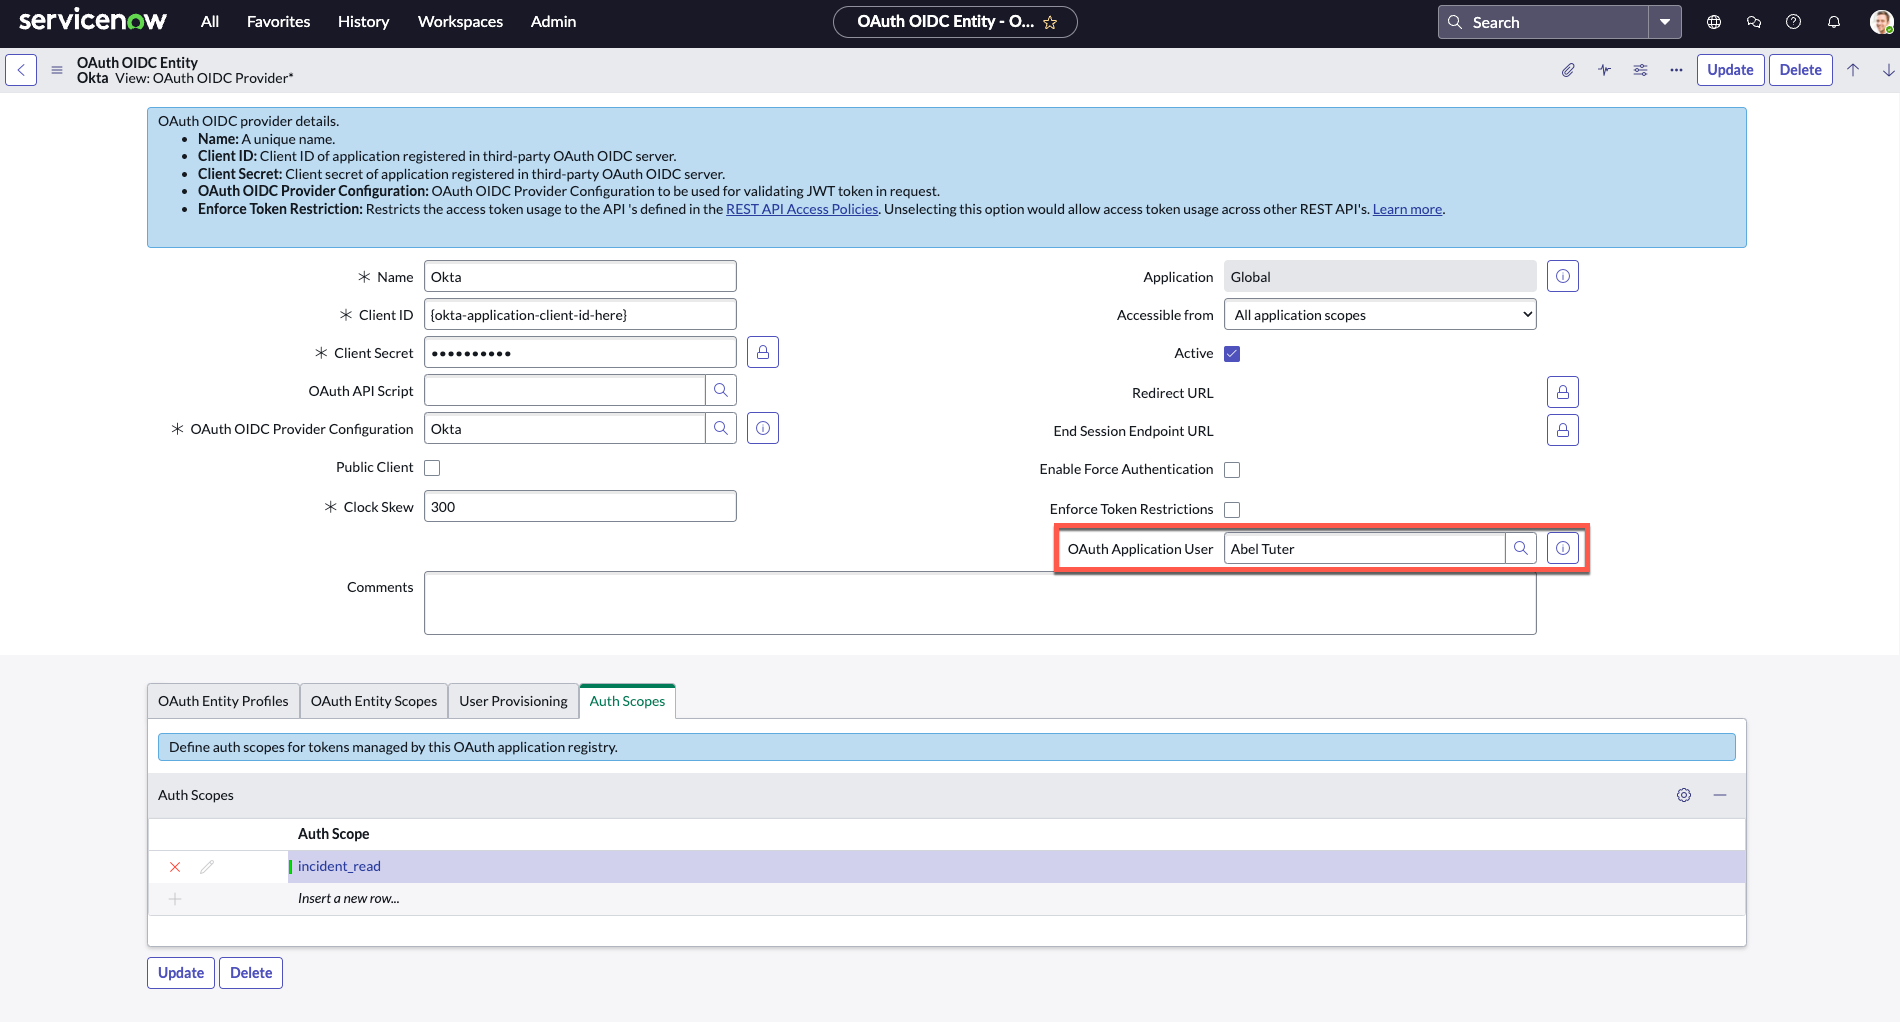Unlock the End Session Endpoint URL field
Screen dimensions: 1900x1022
point(1563,430)
